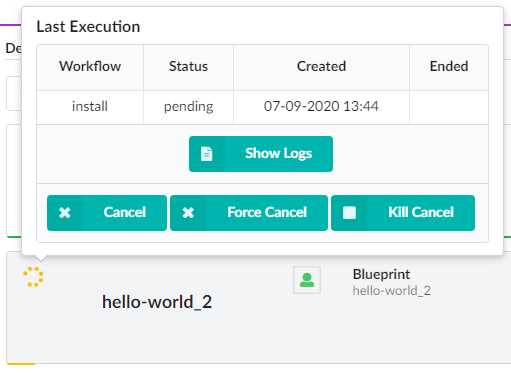This screenshot has width=511, height=373.
Task: Click the 'Last Execution' popup title
Action: pos(88,27)
